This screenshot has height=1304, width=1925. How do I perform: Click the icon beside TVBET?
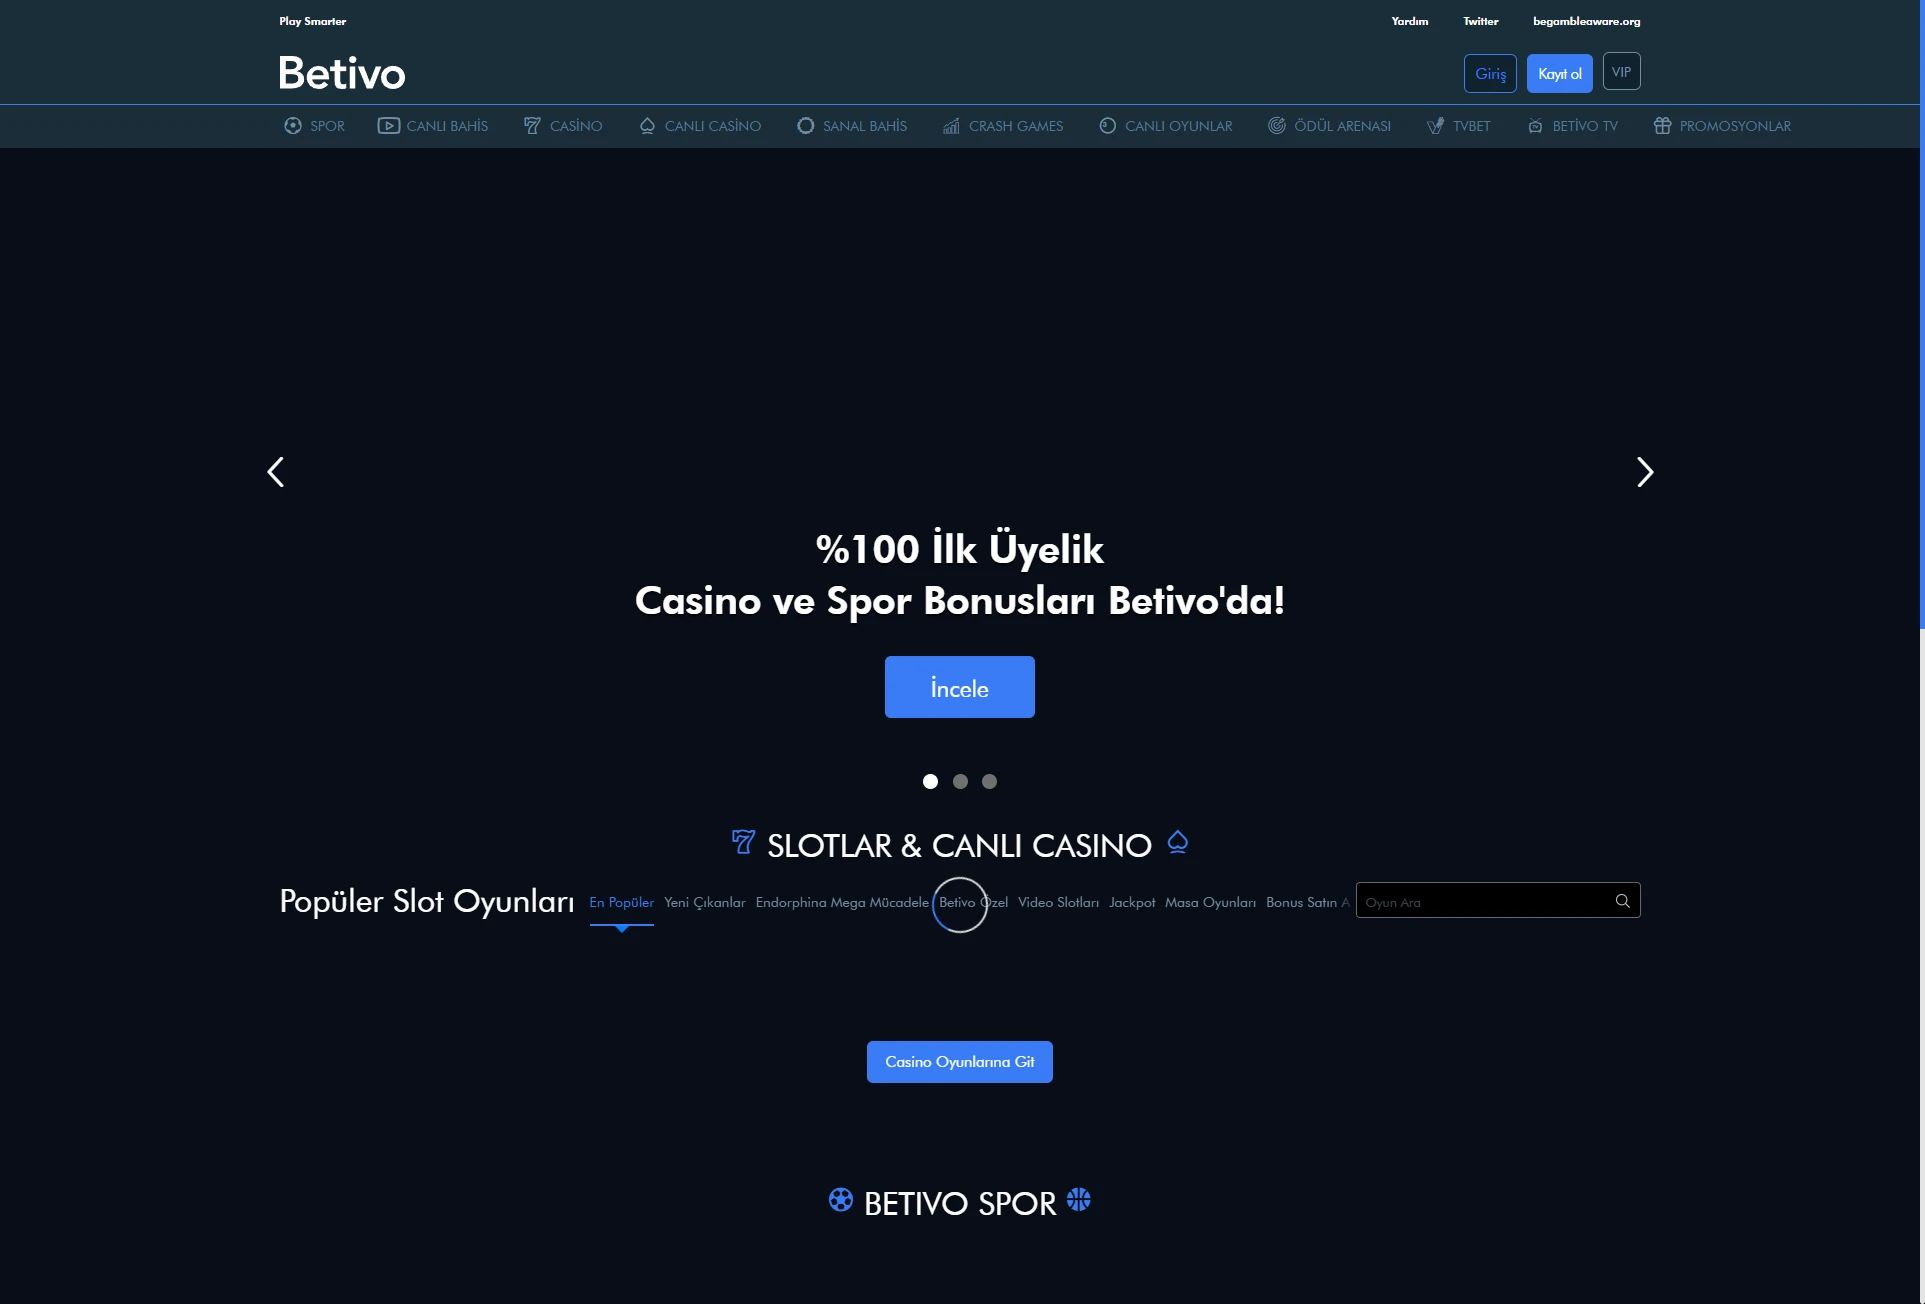tap(1435, 126)
